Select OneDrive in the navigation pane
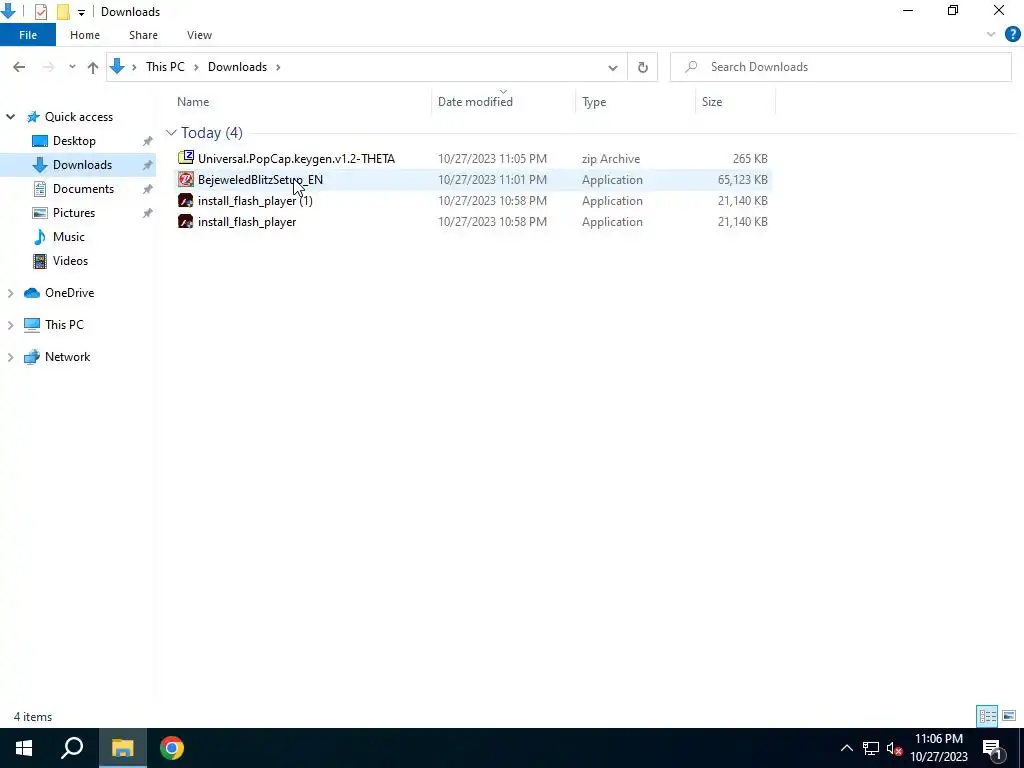 [x=69, y=293]
